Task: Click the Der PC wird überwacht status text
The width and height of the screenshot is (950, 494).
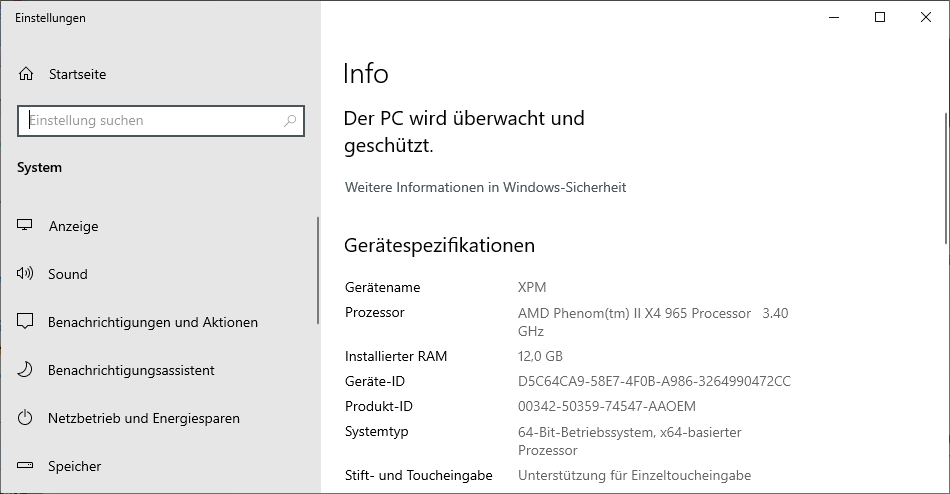Action: (464, 132)
